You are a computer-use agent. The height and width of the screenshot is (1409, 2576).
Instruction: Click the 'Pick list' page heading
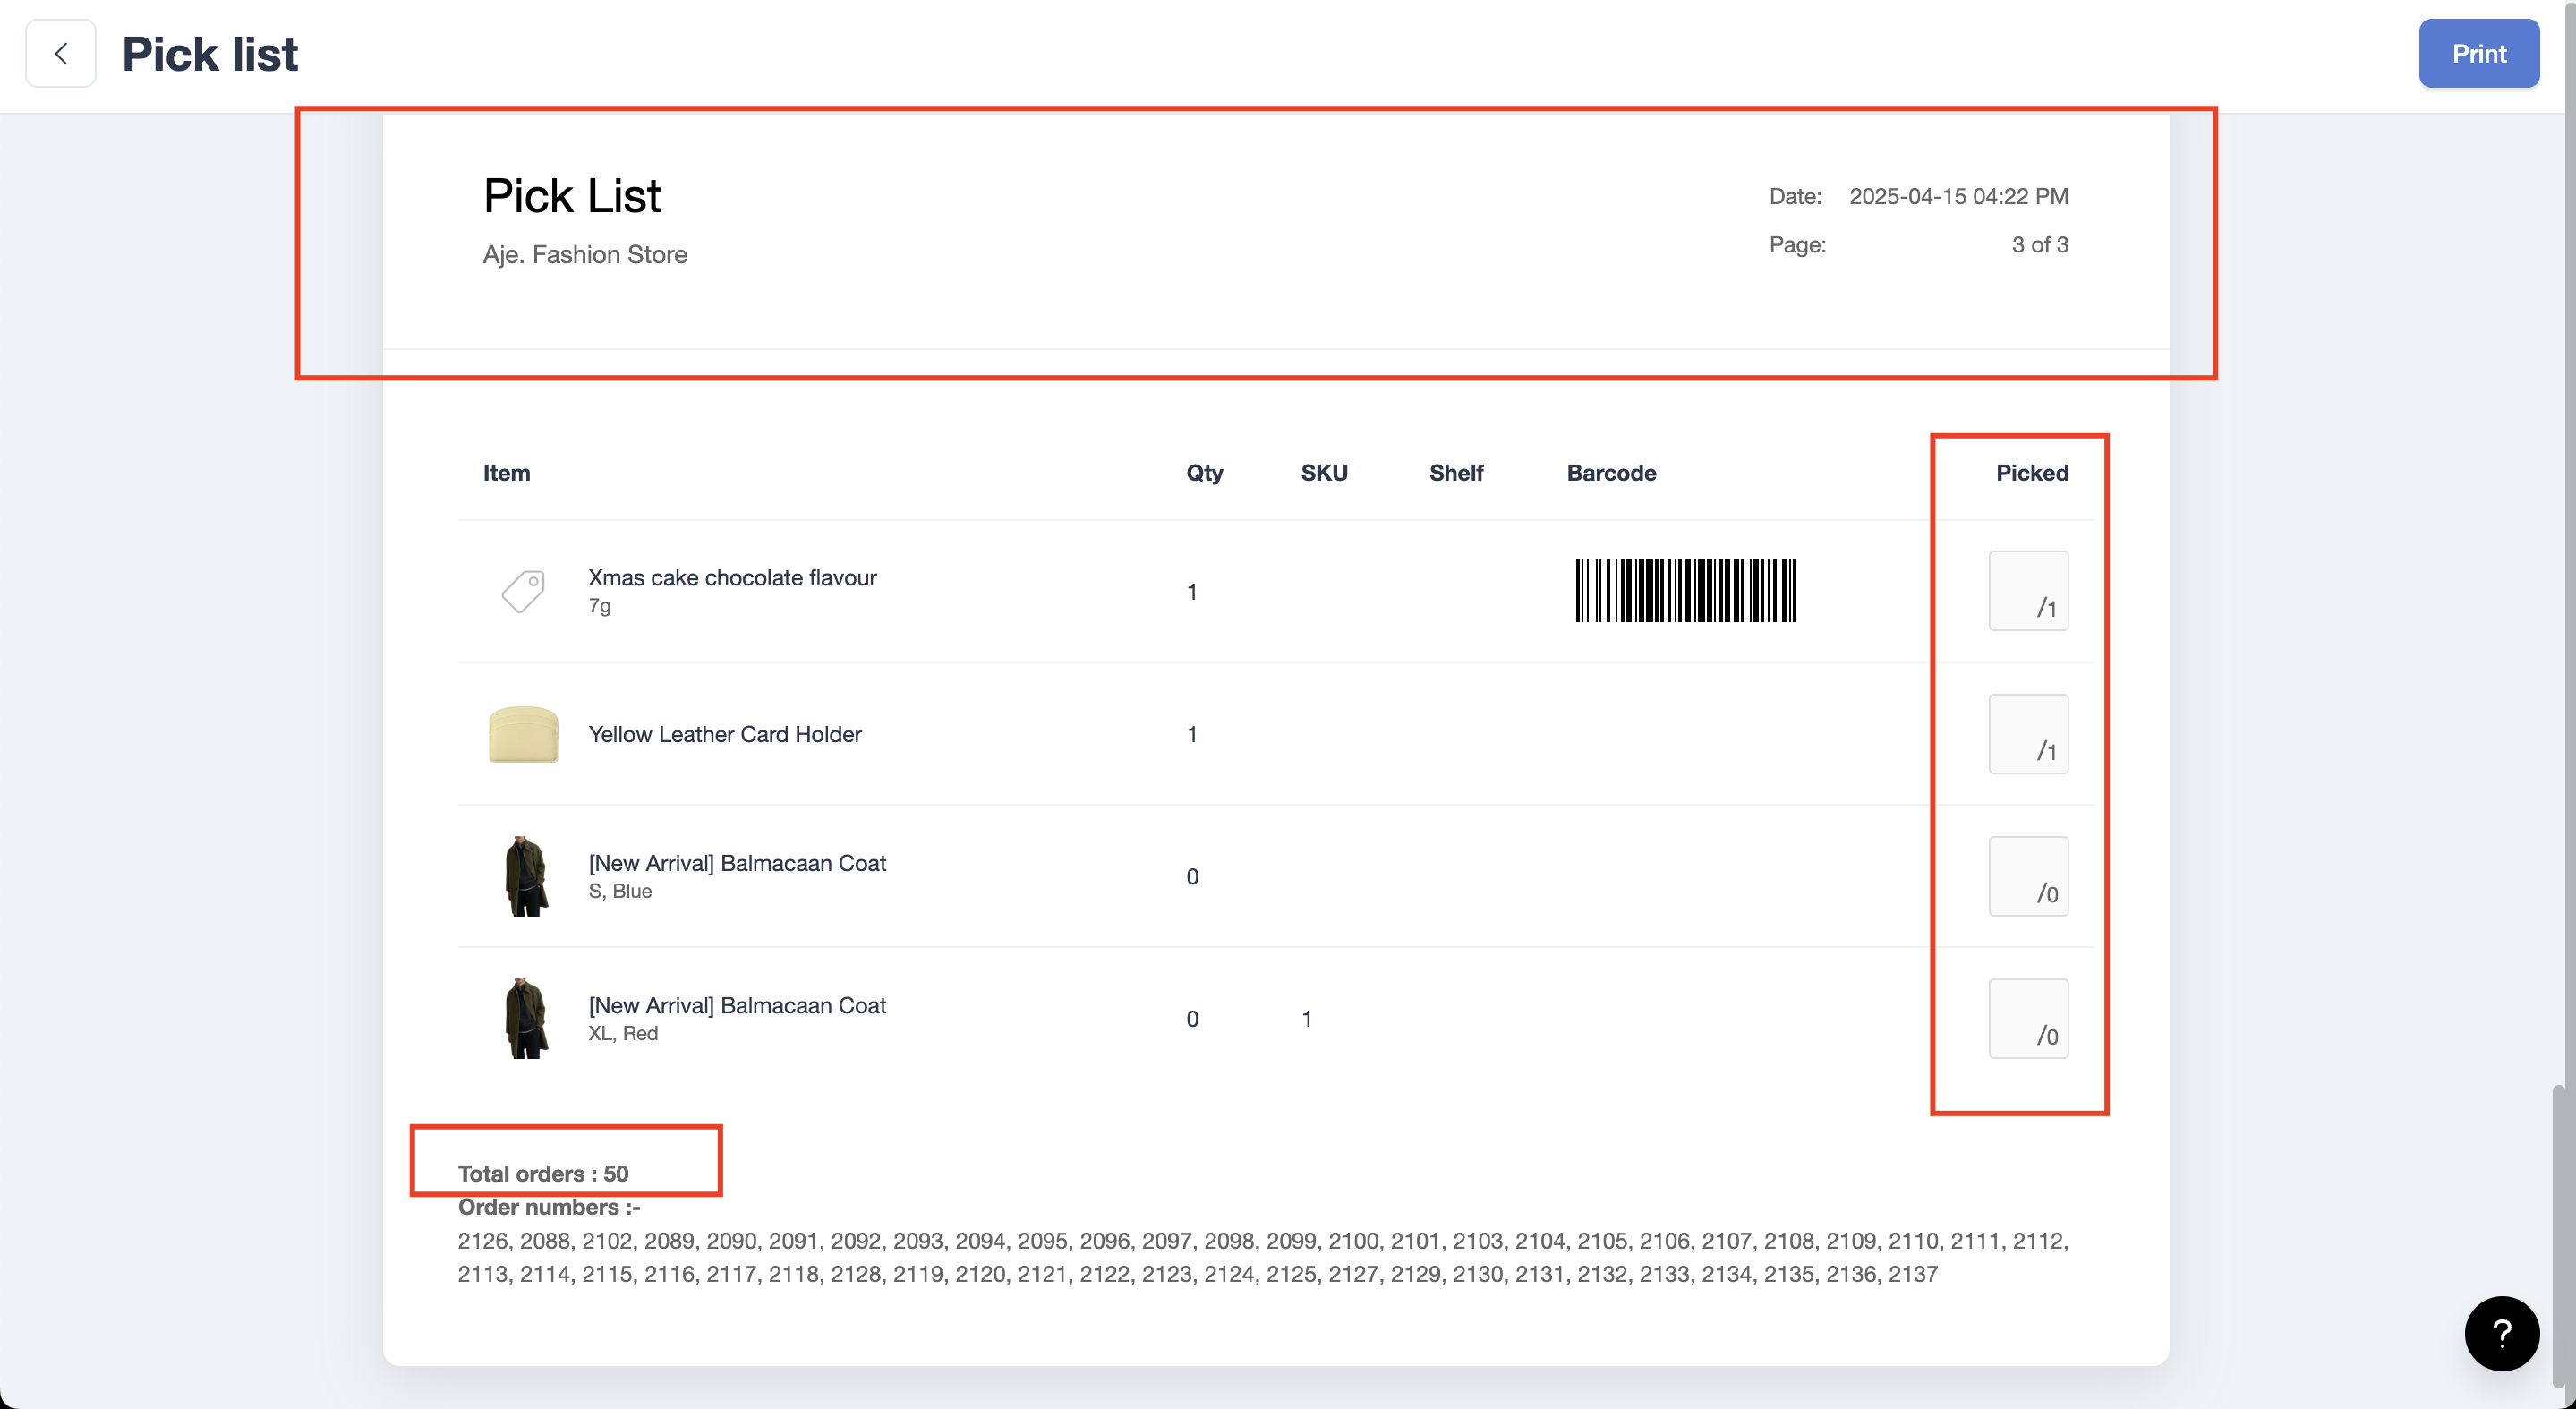[209, 54]
